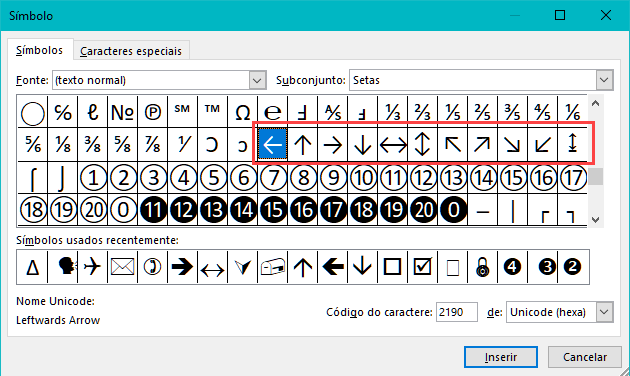
Task: Pick the four fifths fraction symbol
Action: click(x=543, y=112)
